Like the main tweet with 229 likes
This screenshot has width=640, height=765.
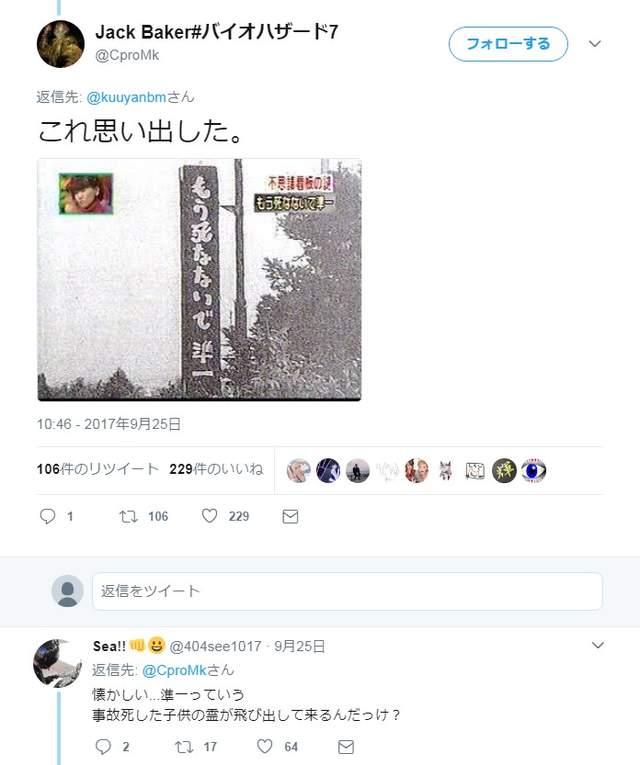coord(210,516)
